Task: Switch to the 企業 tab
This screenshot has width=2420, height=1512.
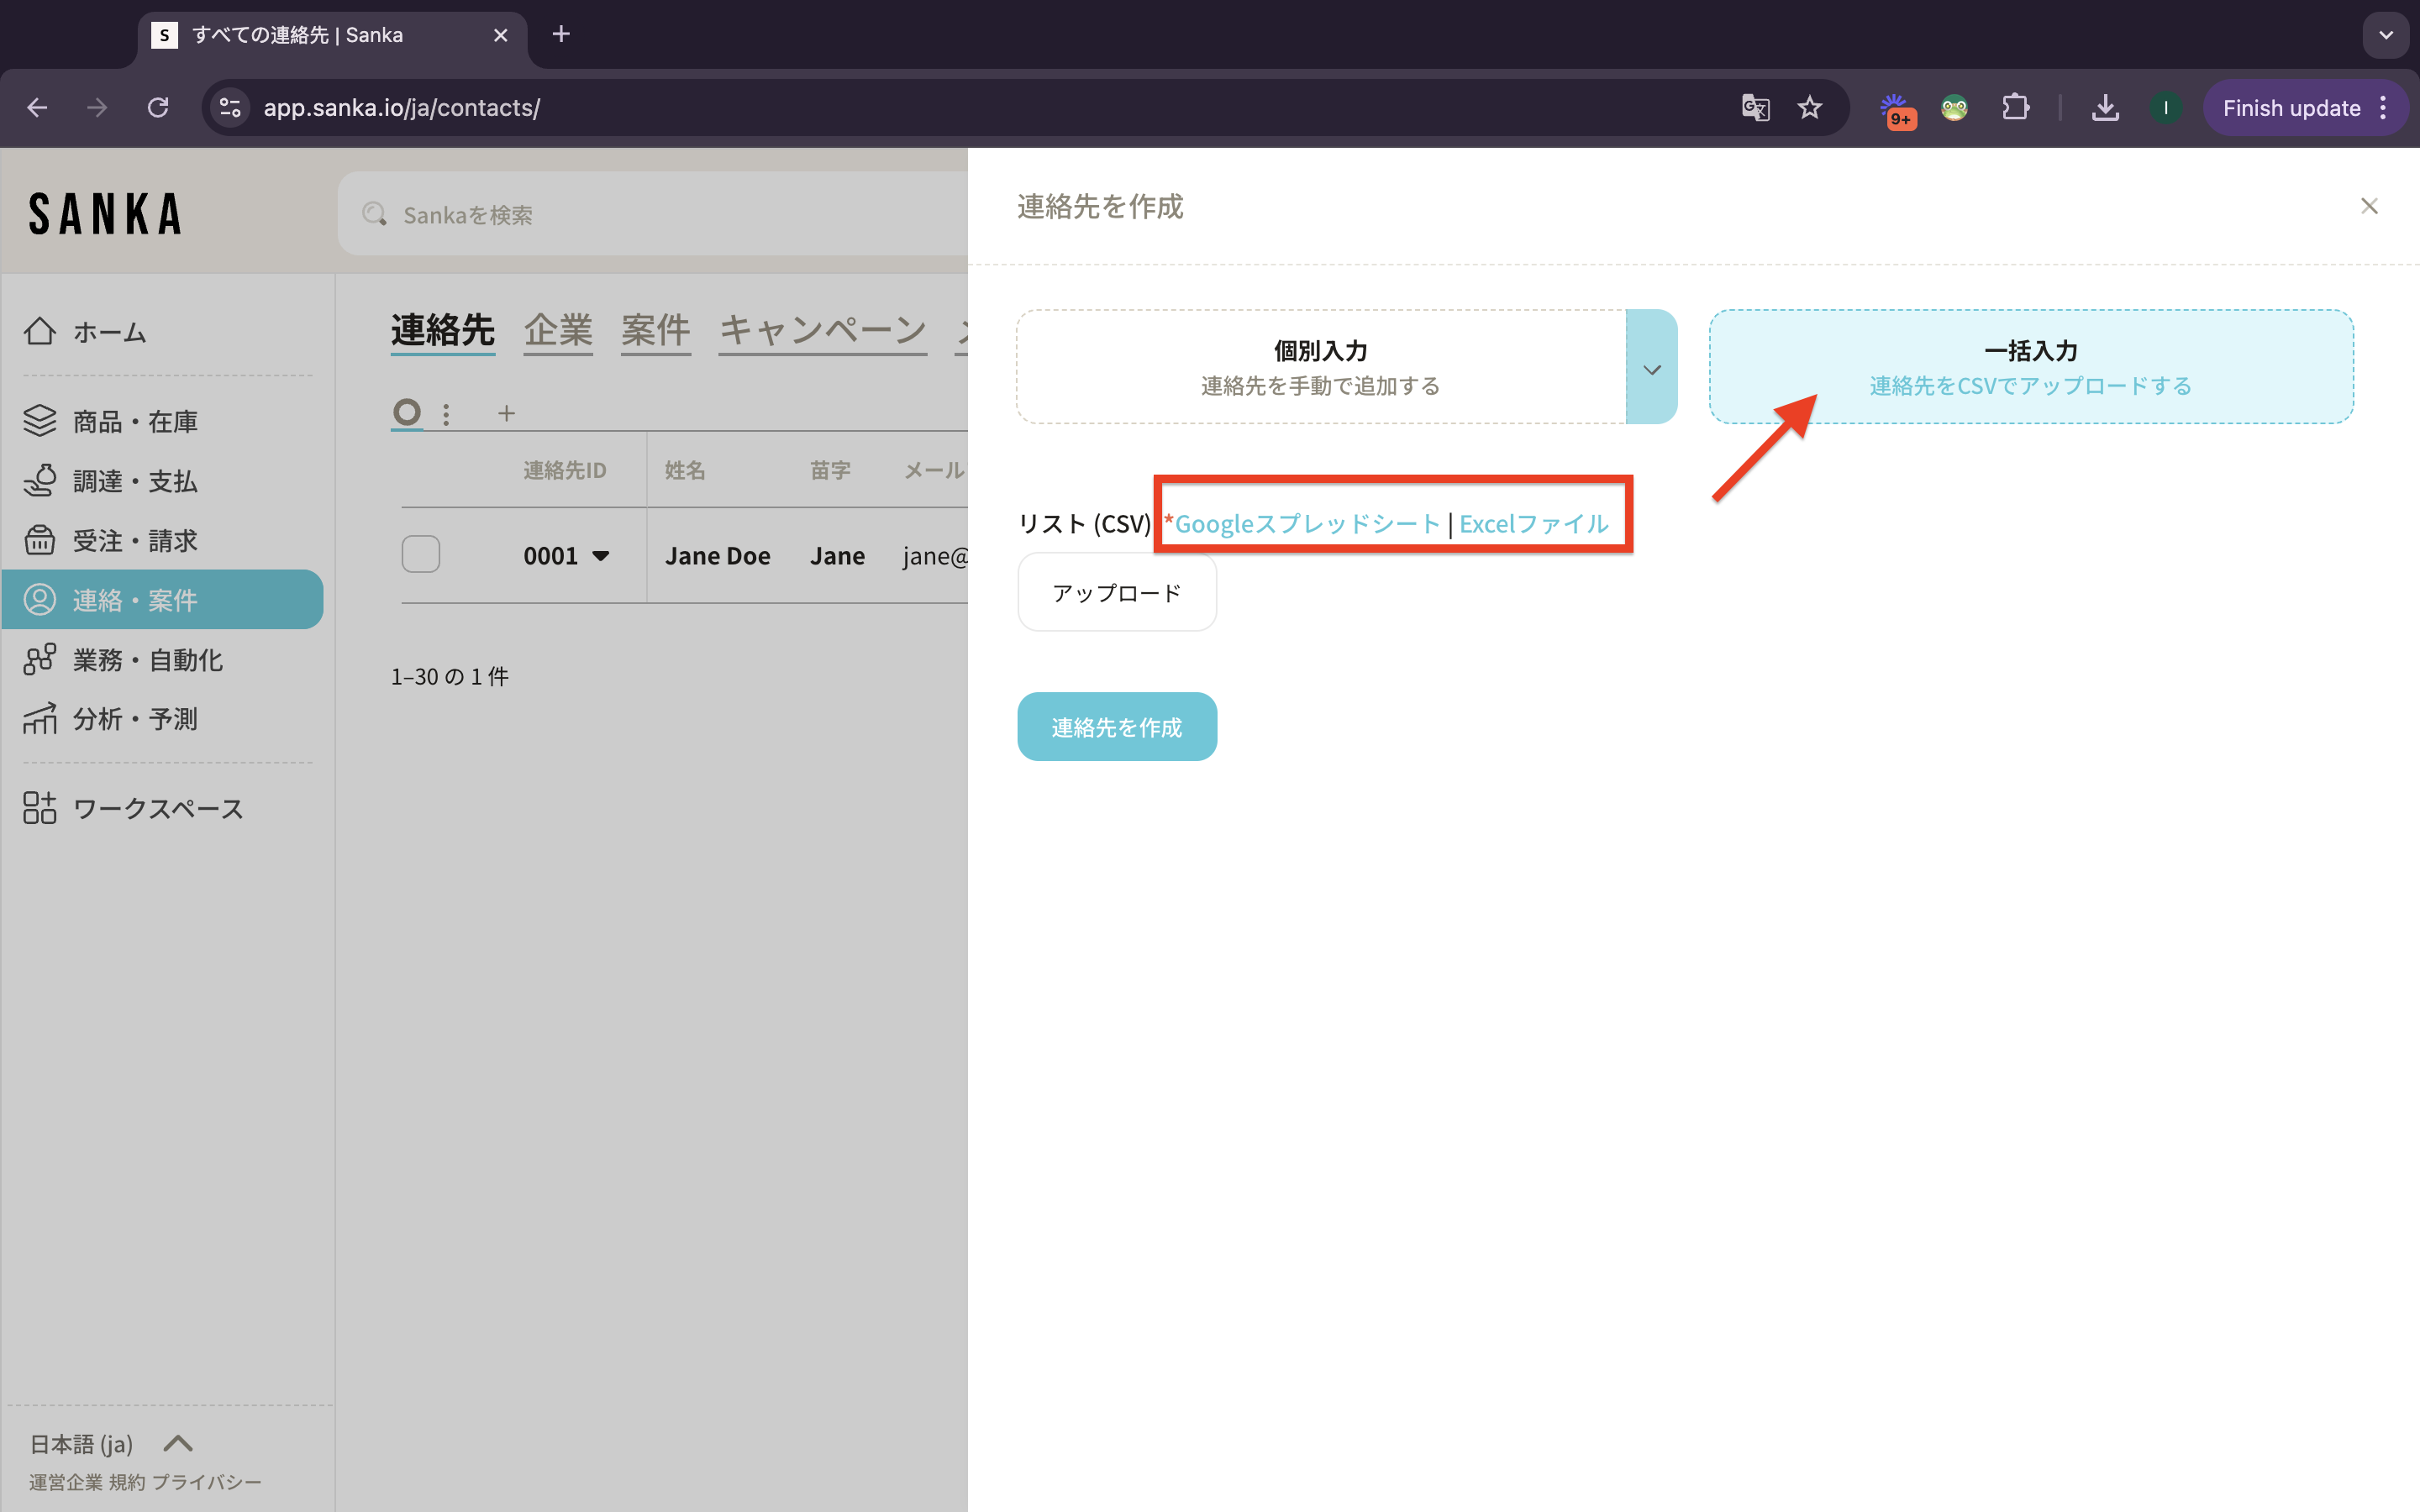Action: click(558, 330)
